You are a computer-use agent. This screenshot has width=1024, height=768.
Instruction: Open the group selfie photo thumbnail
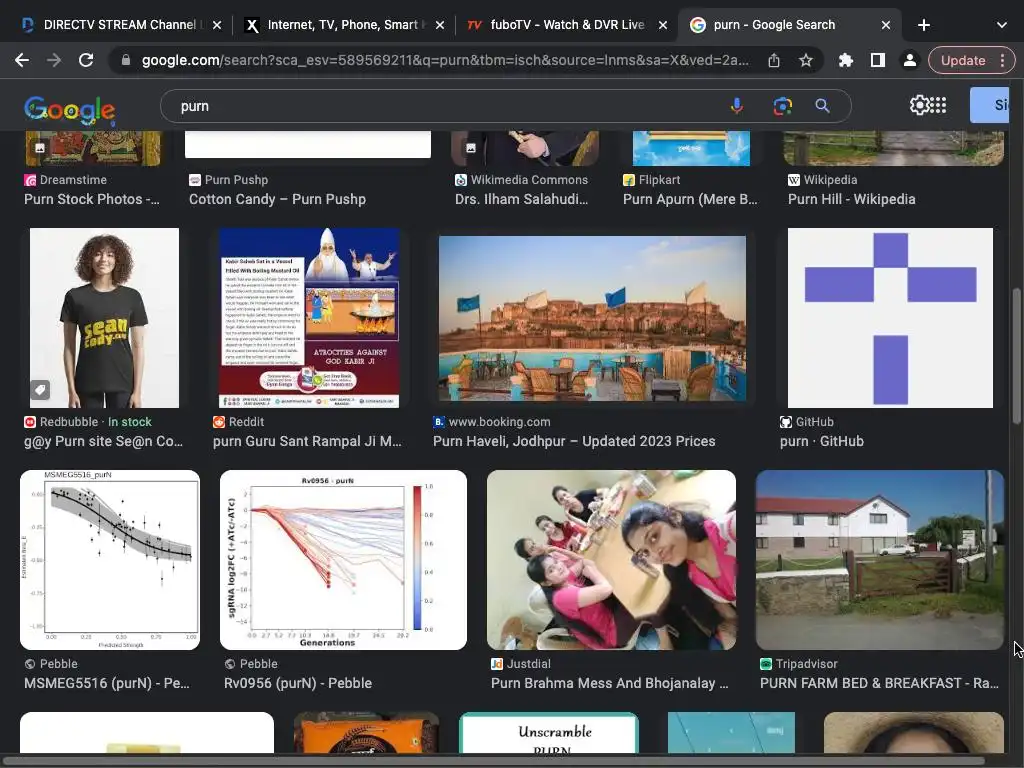[x=611, y=560]
